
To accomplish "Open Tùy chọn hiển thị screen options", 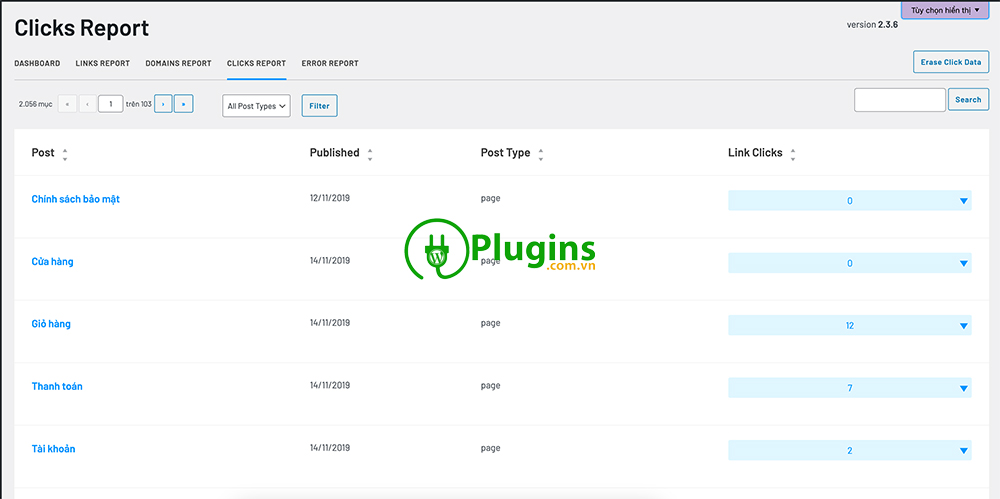I will pos(945,10).
